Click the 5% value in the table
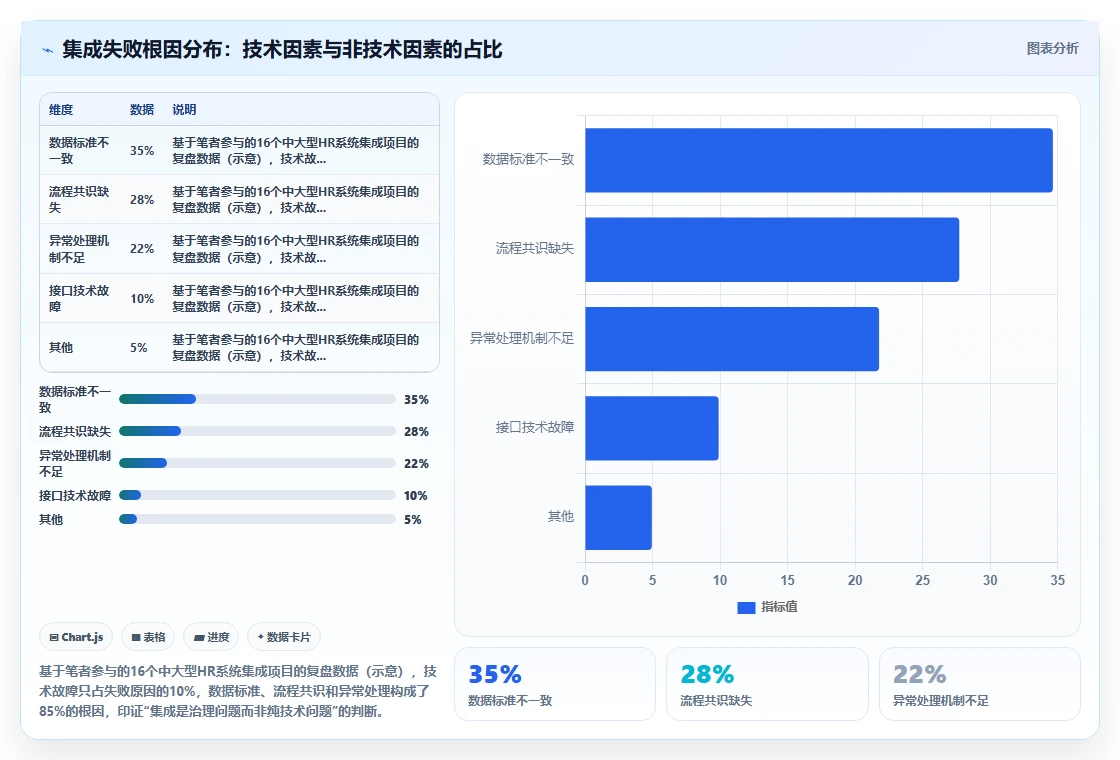Screen dimensions: 1120x760 click(139, 348)
